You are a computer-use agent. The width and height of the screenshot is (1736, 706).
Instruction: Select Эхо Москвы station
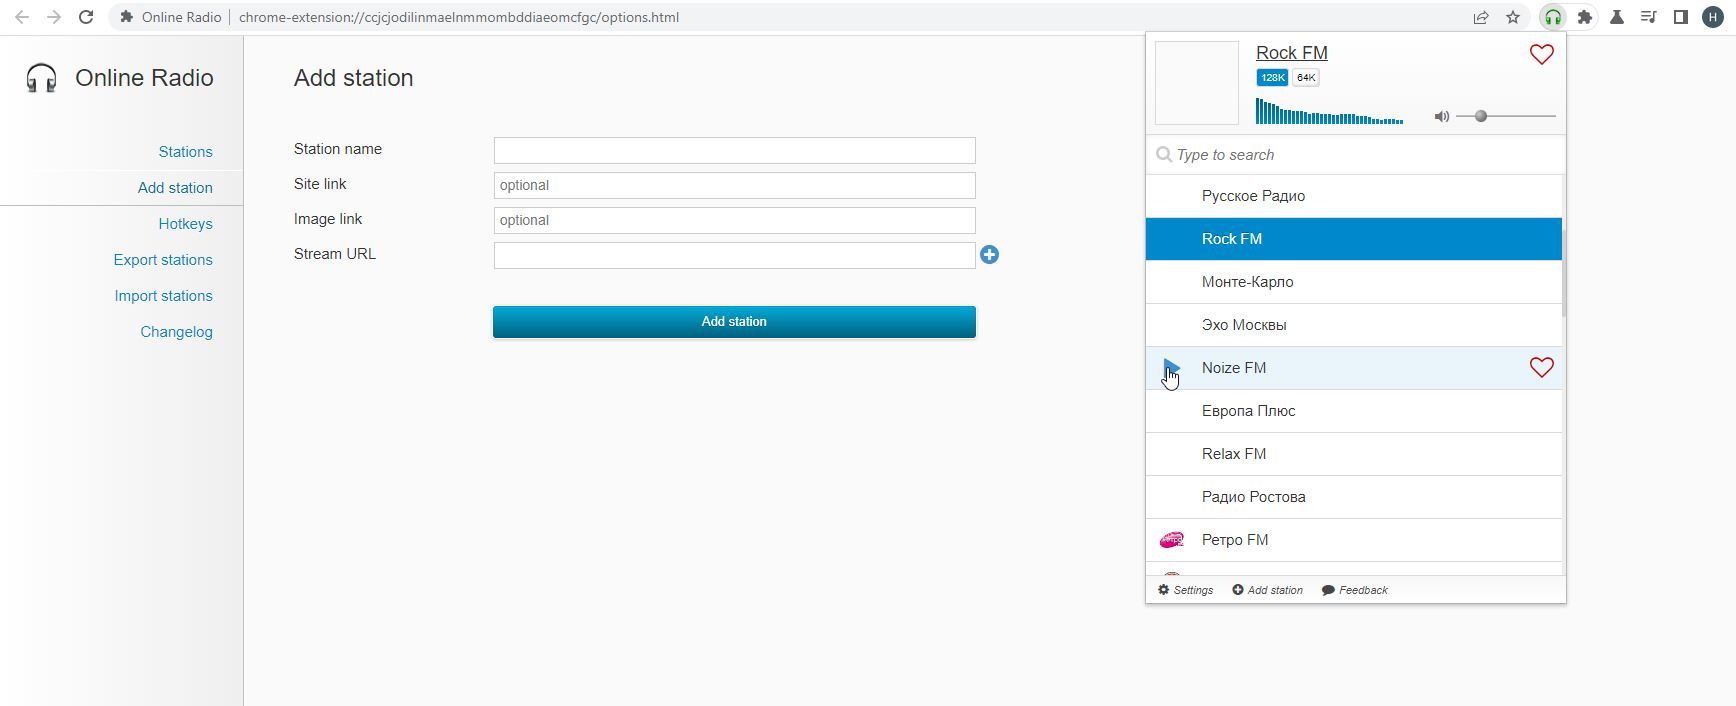1354,325
